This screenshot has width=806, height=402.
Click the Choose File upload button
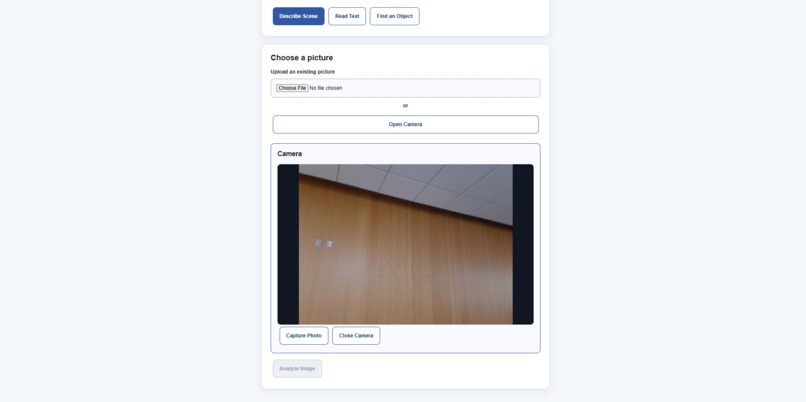point(292,88)
